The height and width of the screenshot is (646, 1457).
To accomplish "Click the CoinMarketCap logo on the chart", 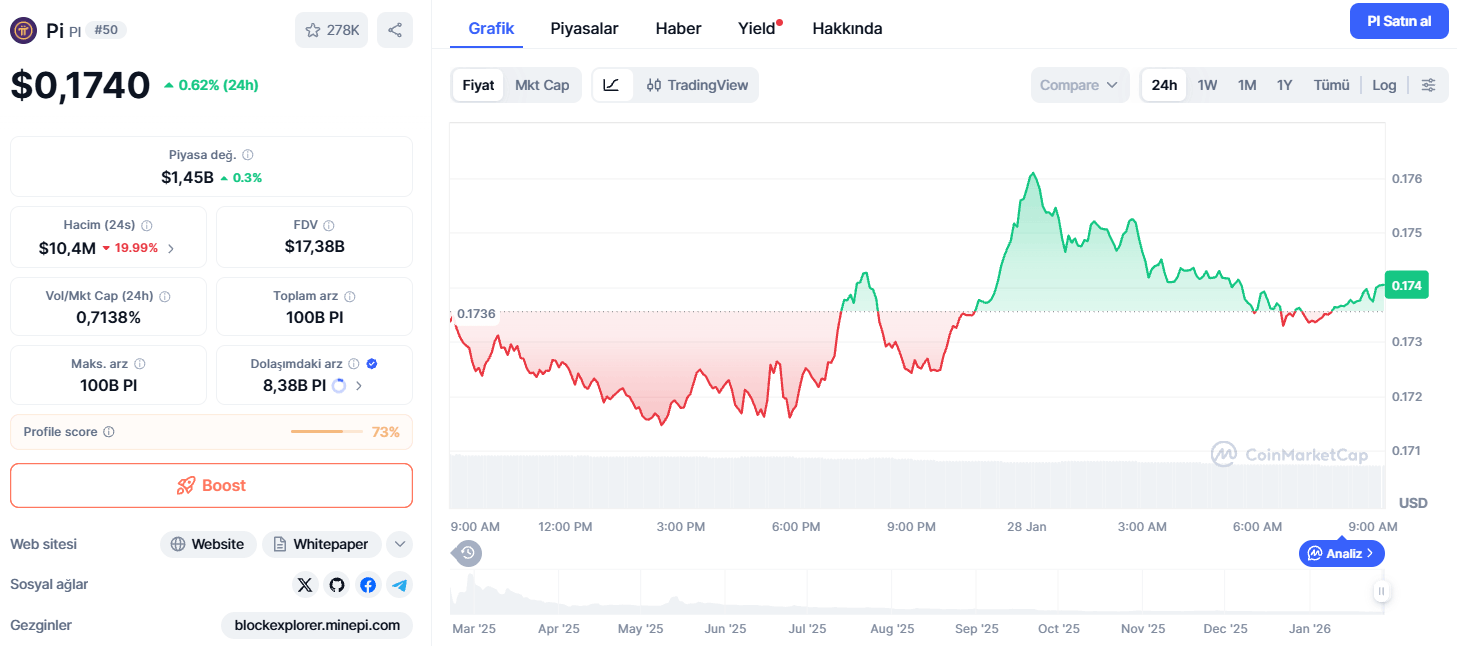I will [x=1290, y=455].
